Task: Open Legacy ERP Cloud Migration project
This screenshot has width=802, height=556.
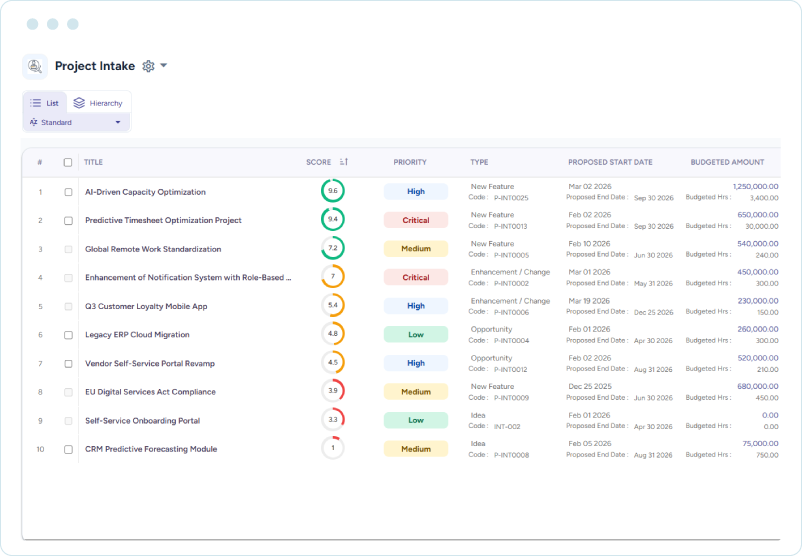Action: (137, 335)
